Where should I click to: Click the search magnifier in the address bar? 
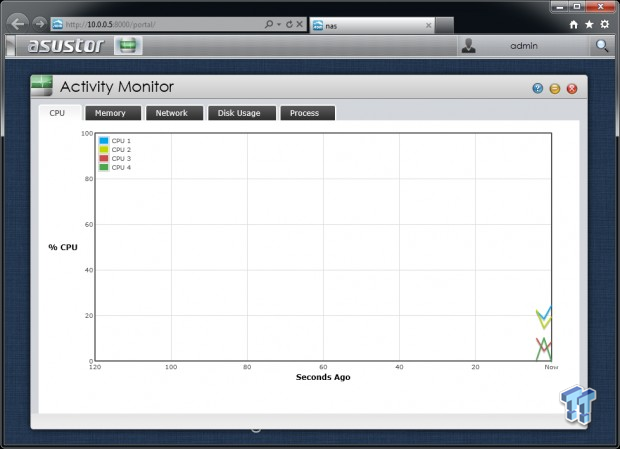pyautogui.click(x=269, y=24)
